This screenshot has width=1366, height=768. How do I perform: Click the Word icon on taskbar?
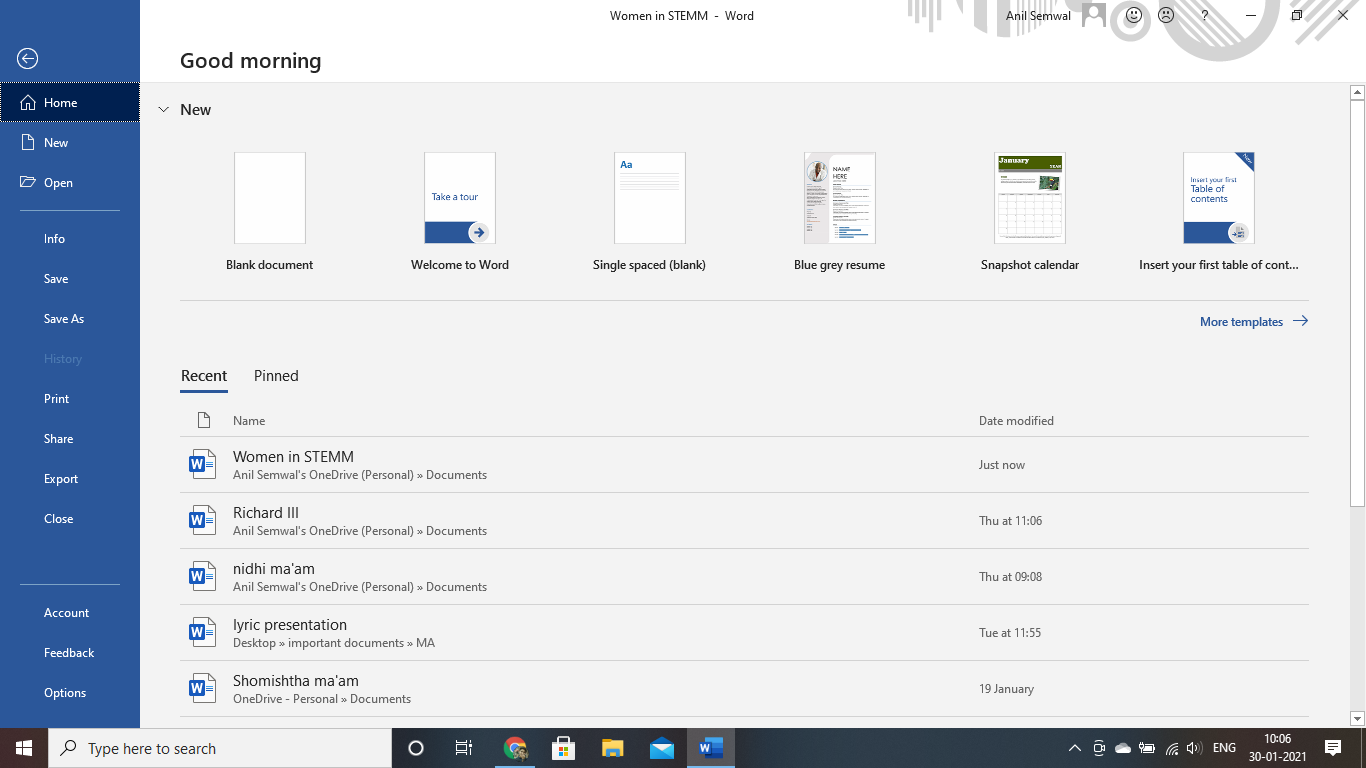[x=711, y=748]
